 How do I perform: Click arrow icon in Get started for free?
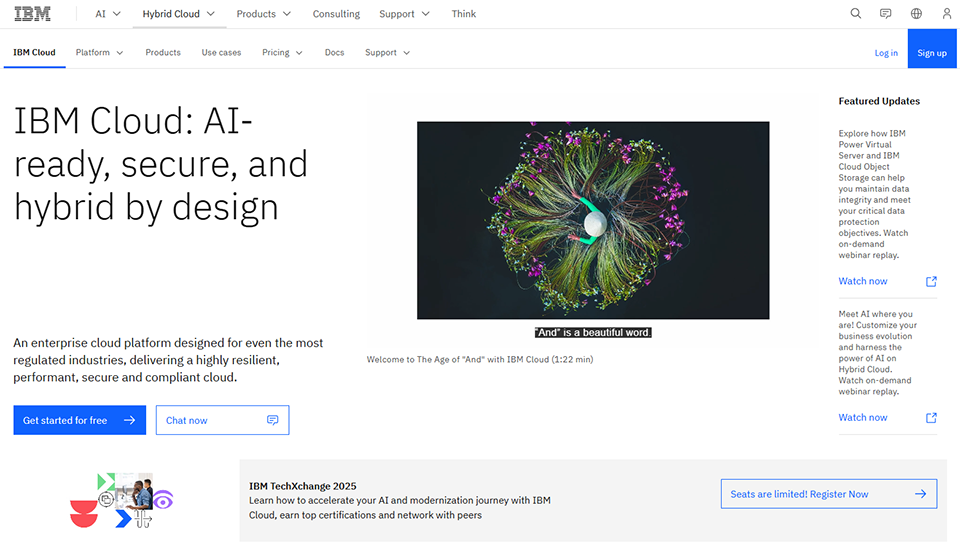pyautogui.click(x=129, y=420)
